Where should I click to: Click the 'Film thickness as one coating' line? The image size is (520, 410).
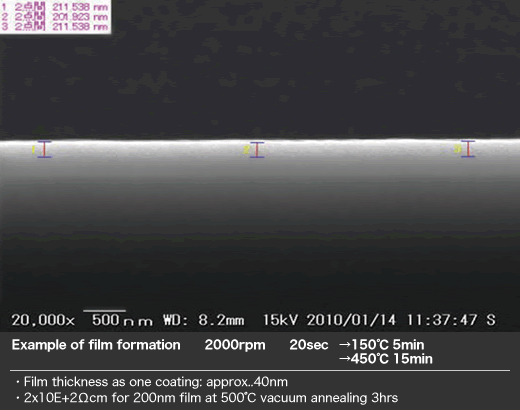[152, 382]
